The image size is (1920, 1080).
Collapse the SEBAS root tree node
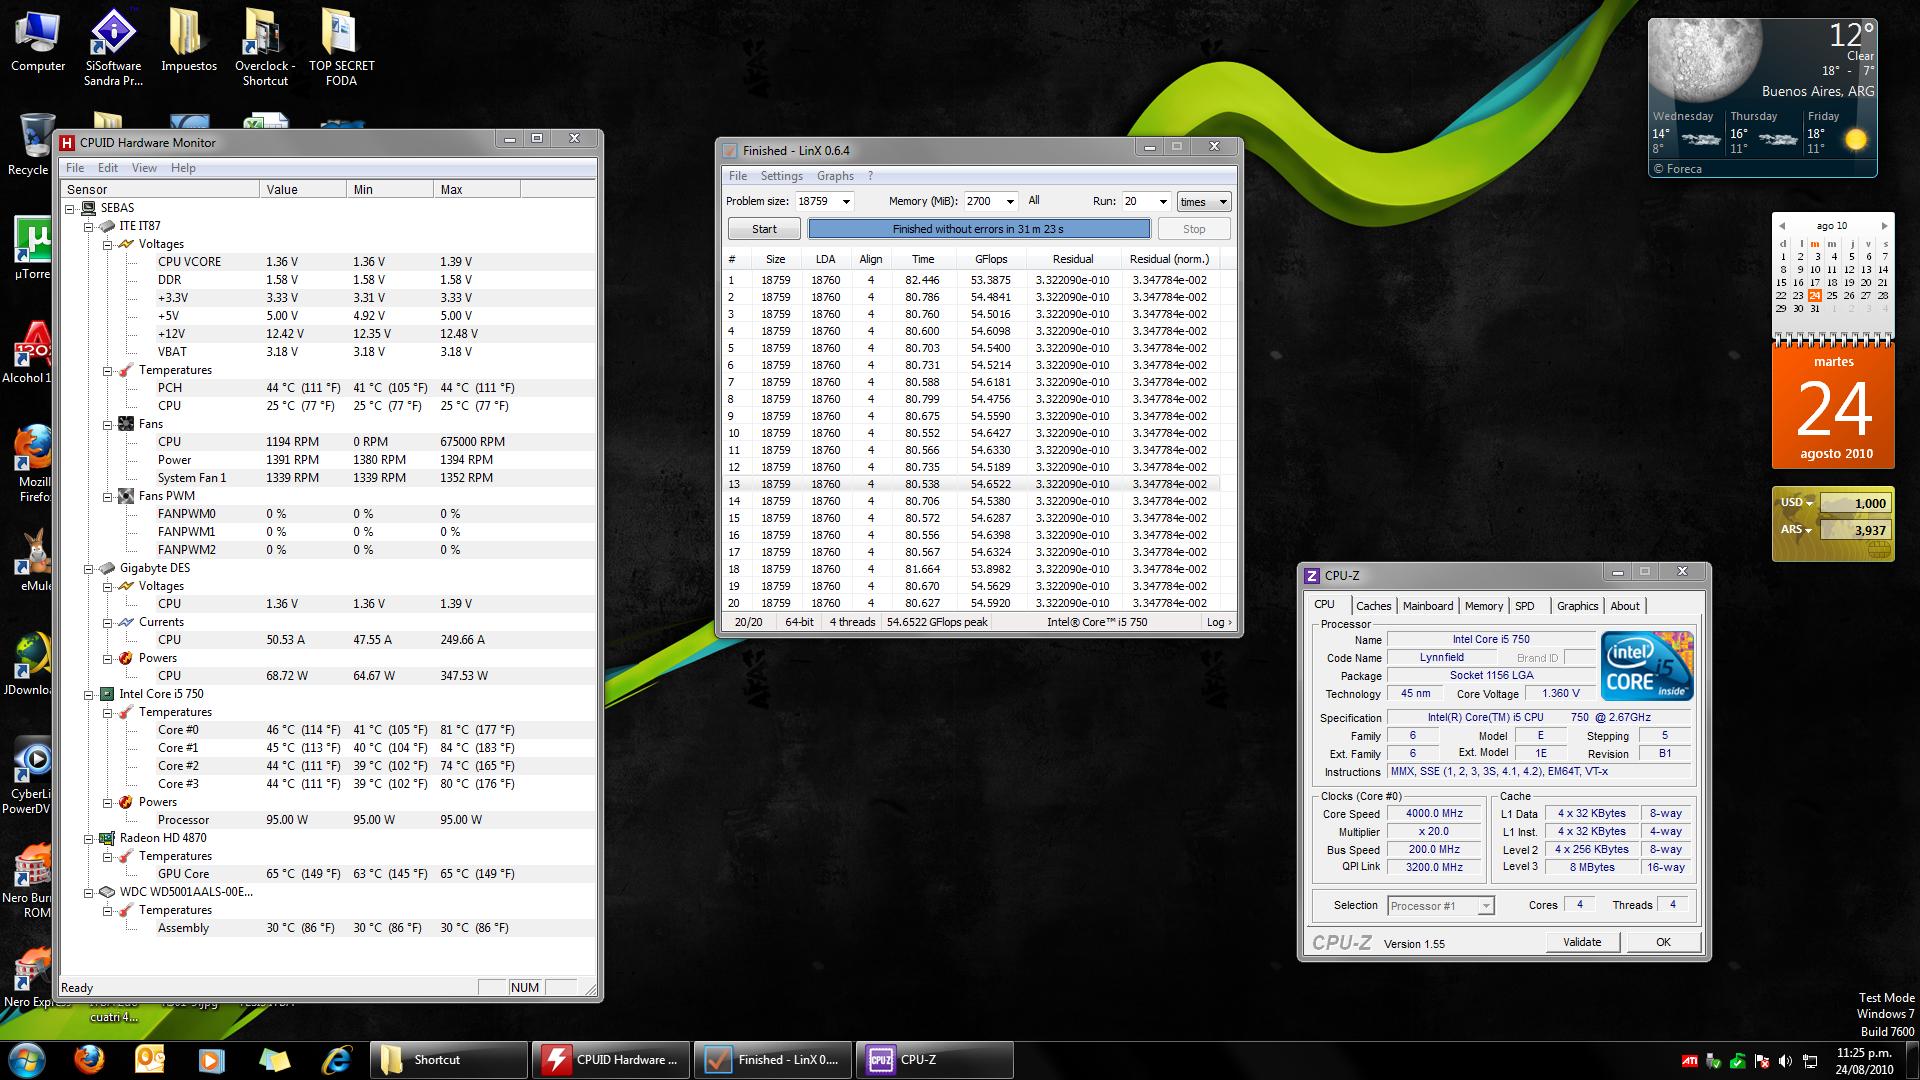[x=70, y=209]
